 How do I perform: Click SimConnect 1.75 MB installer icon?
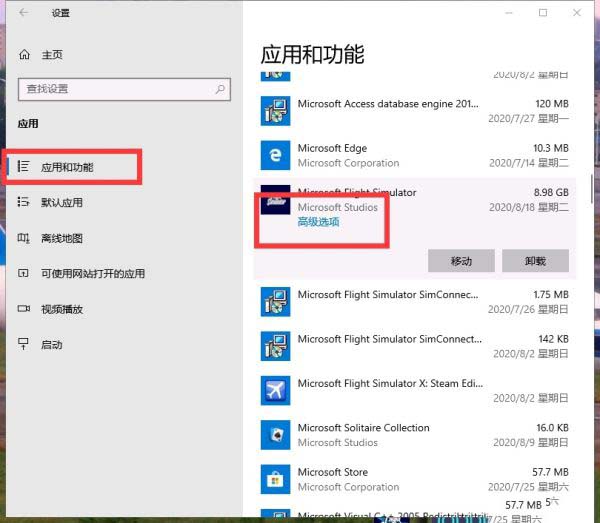tap(276, 302)
